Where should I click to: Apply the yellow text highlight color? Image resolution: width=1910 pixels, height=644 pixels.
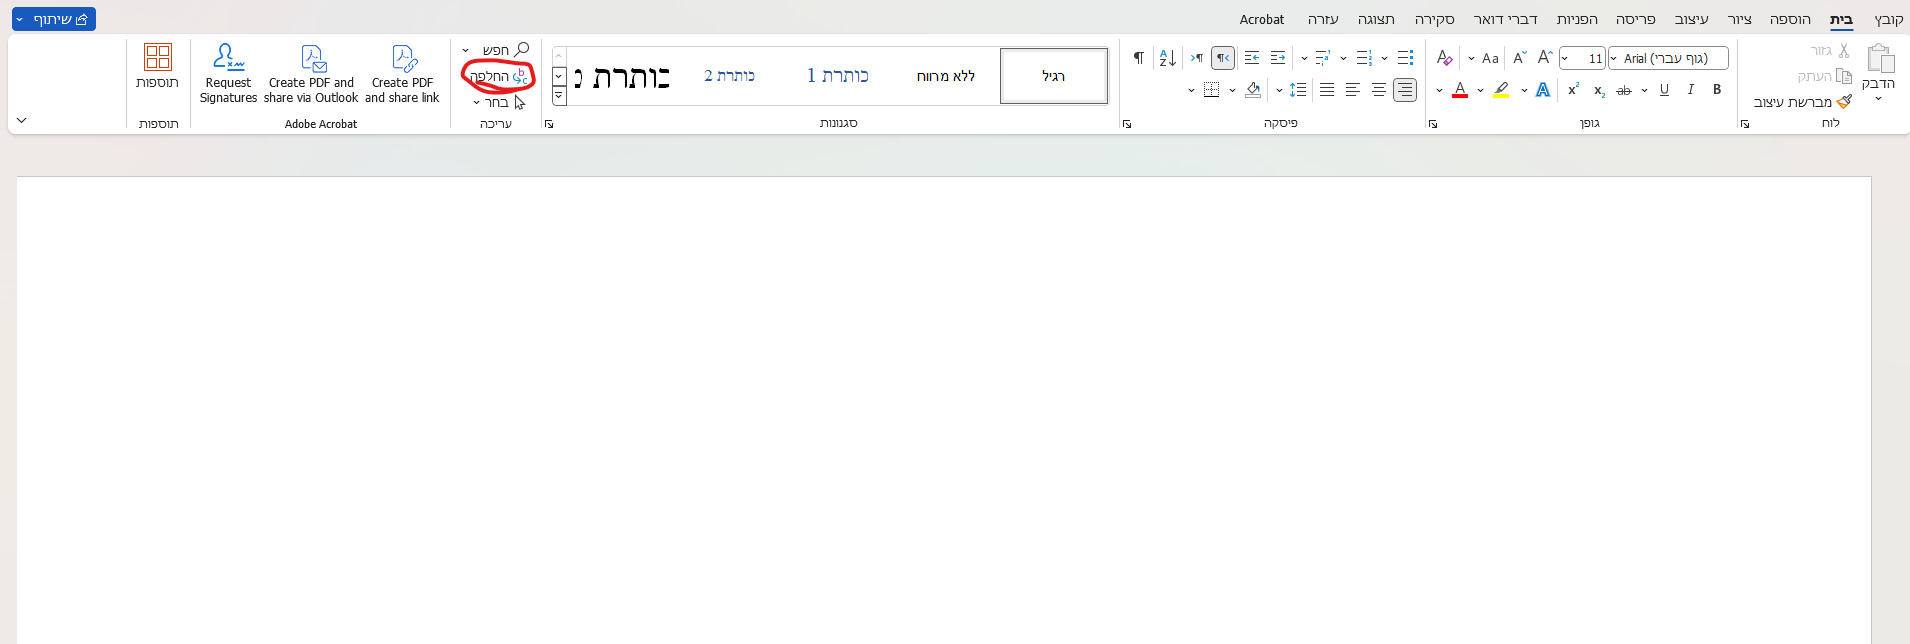(x=1502, y=90)
